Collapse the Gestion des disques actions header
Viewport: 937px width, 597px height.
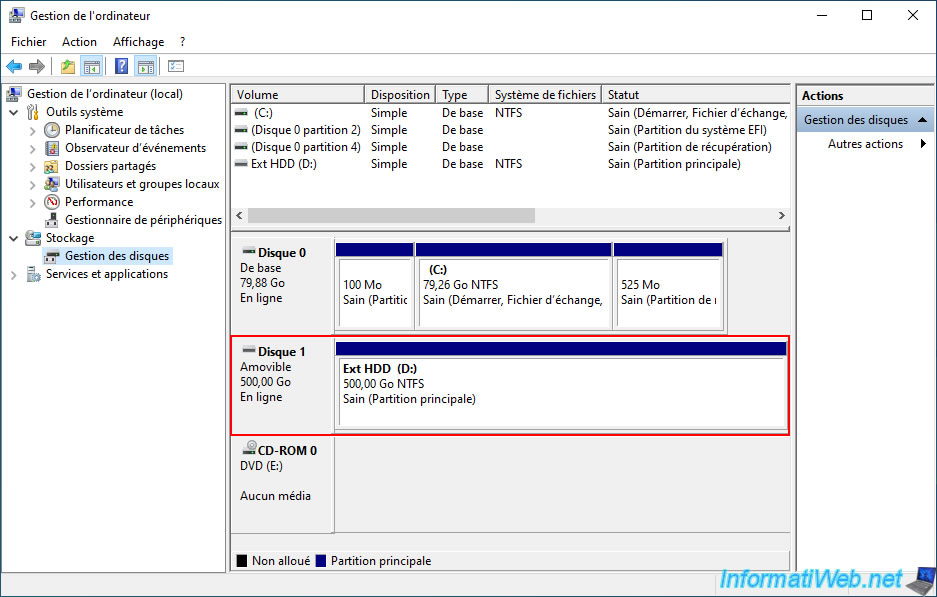(x=924, y=118)
